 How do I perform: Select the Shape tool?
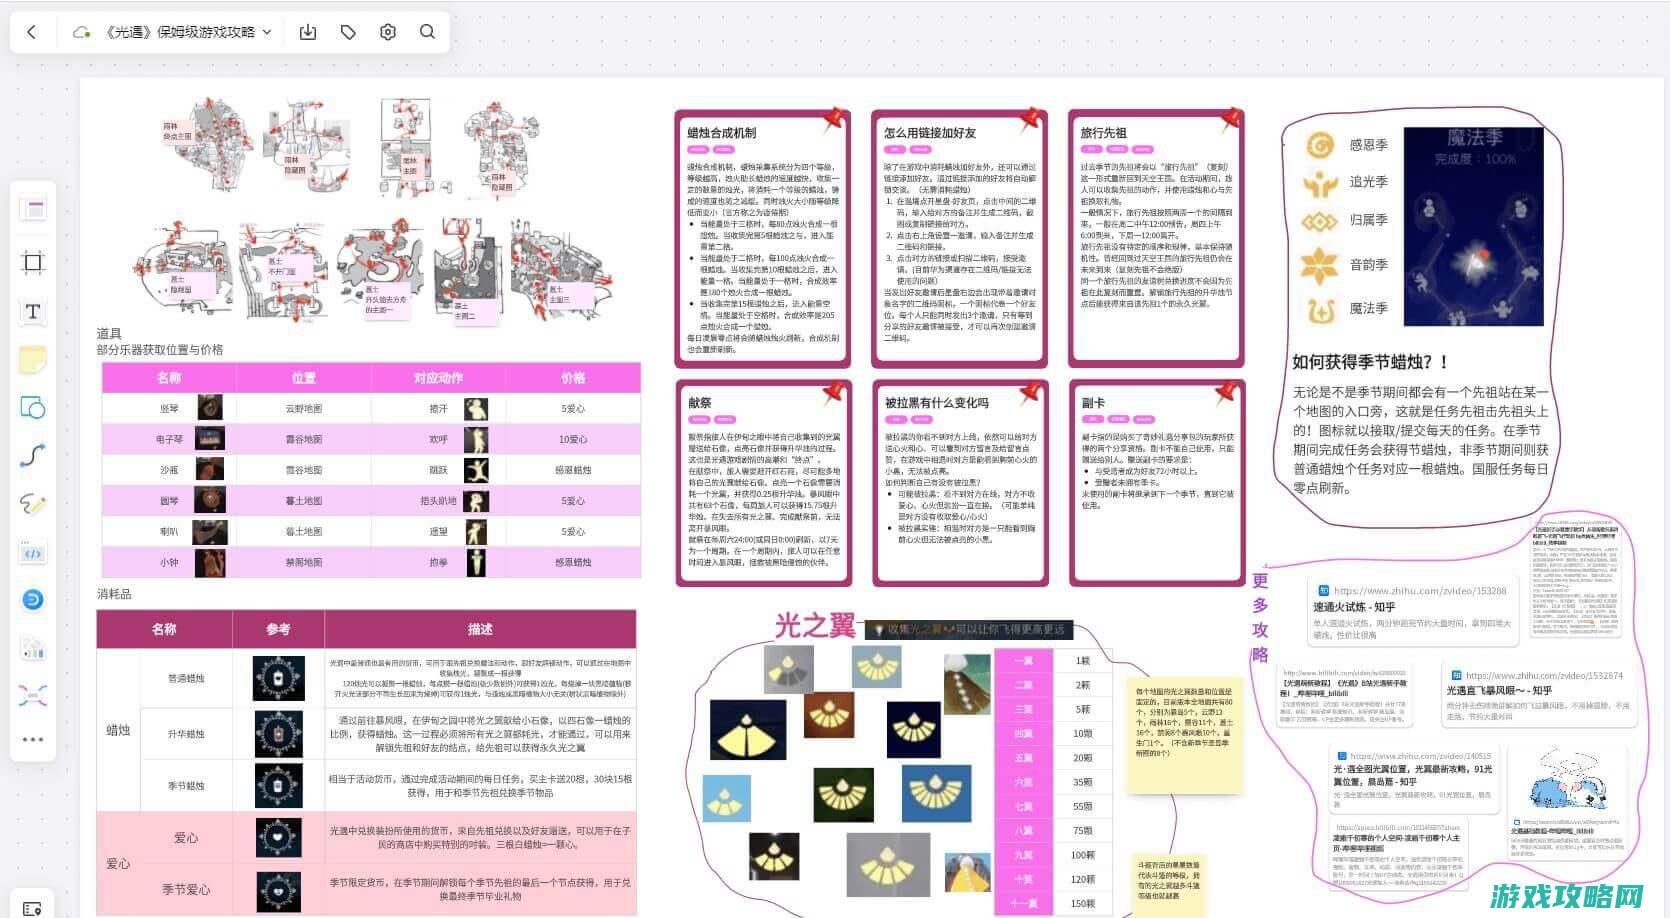[33, 408]
